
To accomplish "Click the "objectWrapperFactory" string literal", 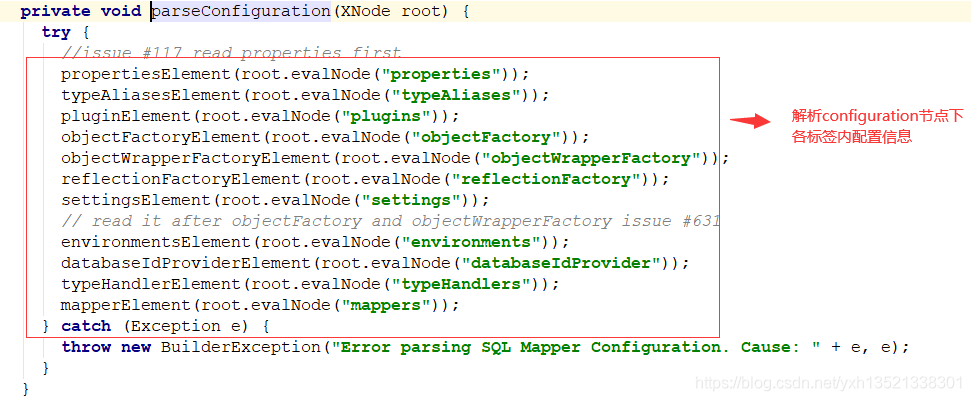I will [x=591, y=158].
